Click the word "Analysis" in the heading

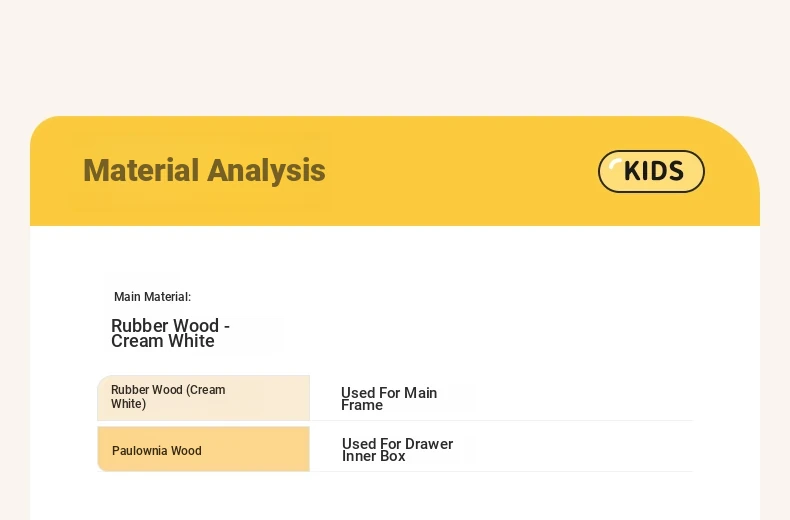coord(267,171)
